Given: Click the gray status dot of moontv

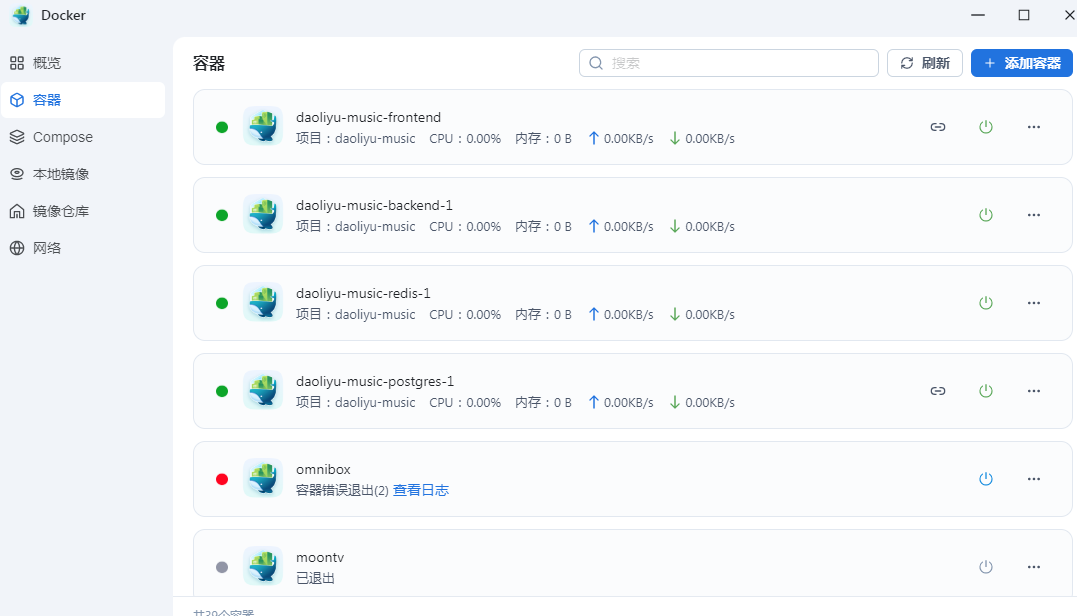Looking at the screenshot, I should point(222,567).
